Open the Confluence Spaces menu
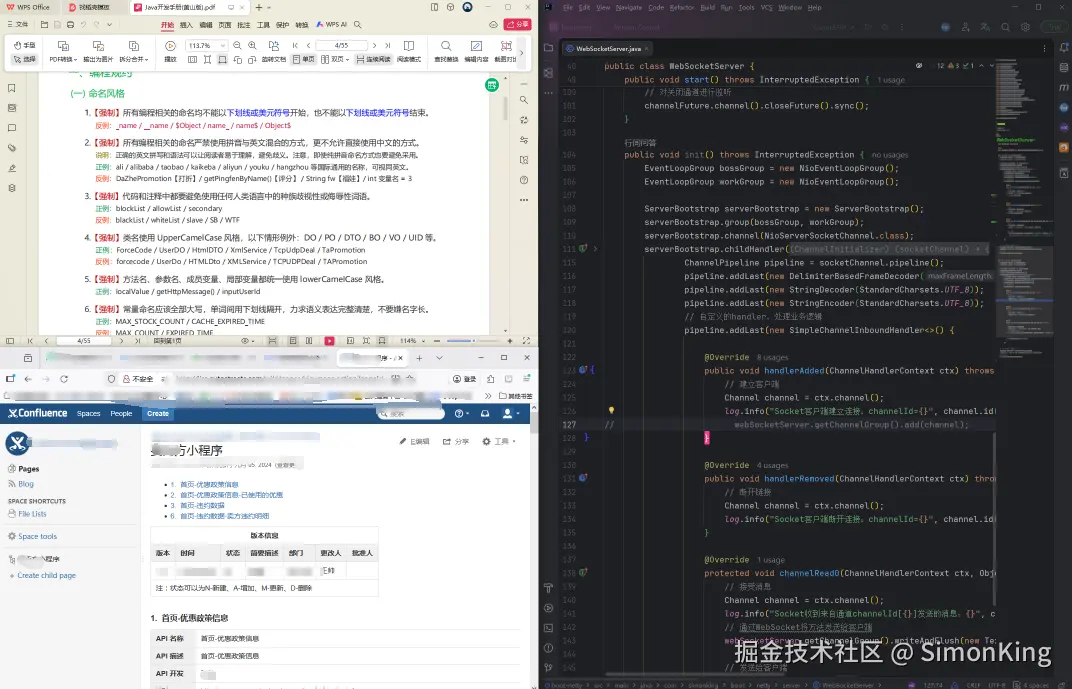 coord(88,414)
